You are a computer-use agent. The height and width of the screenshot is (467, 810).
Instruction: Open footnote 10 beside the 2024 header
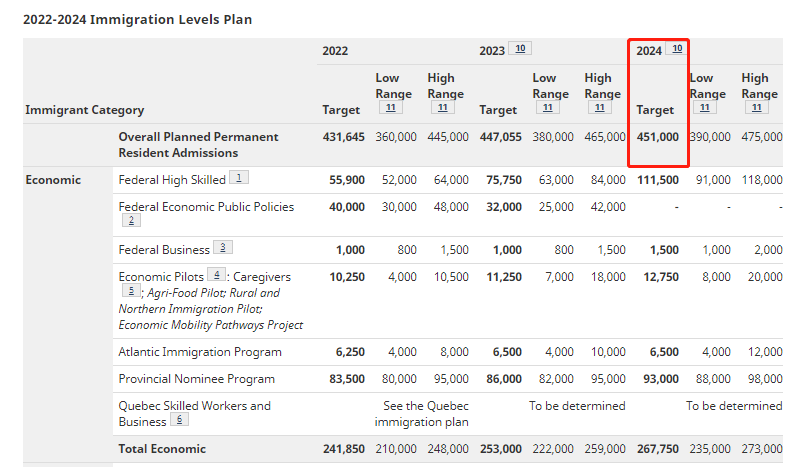point(677,49)
